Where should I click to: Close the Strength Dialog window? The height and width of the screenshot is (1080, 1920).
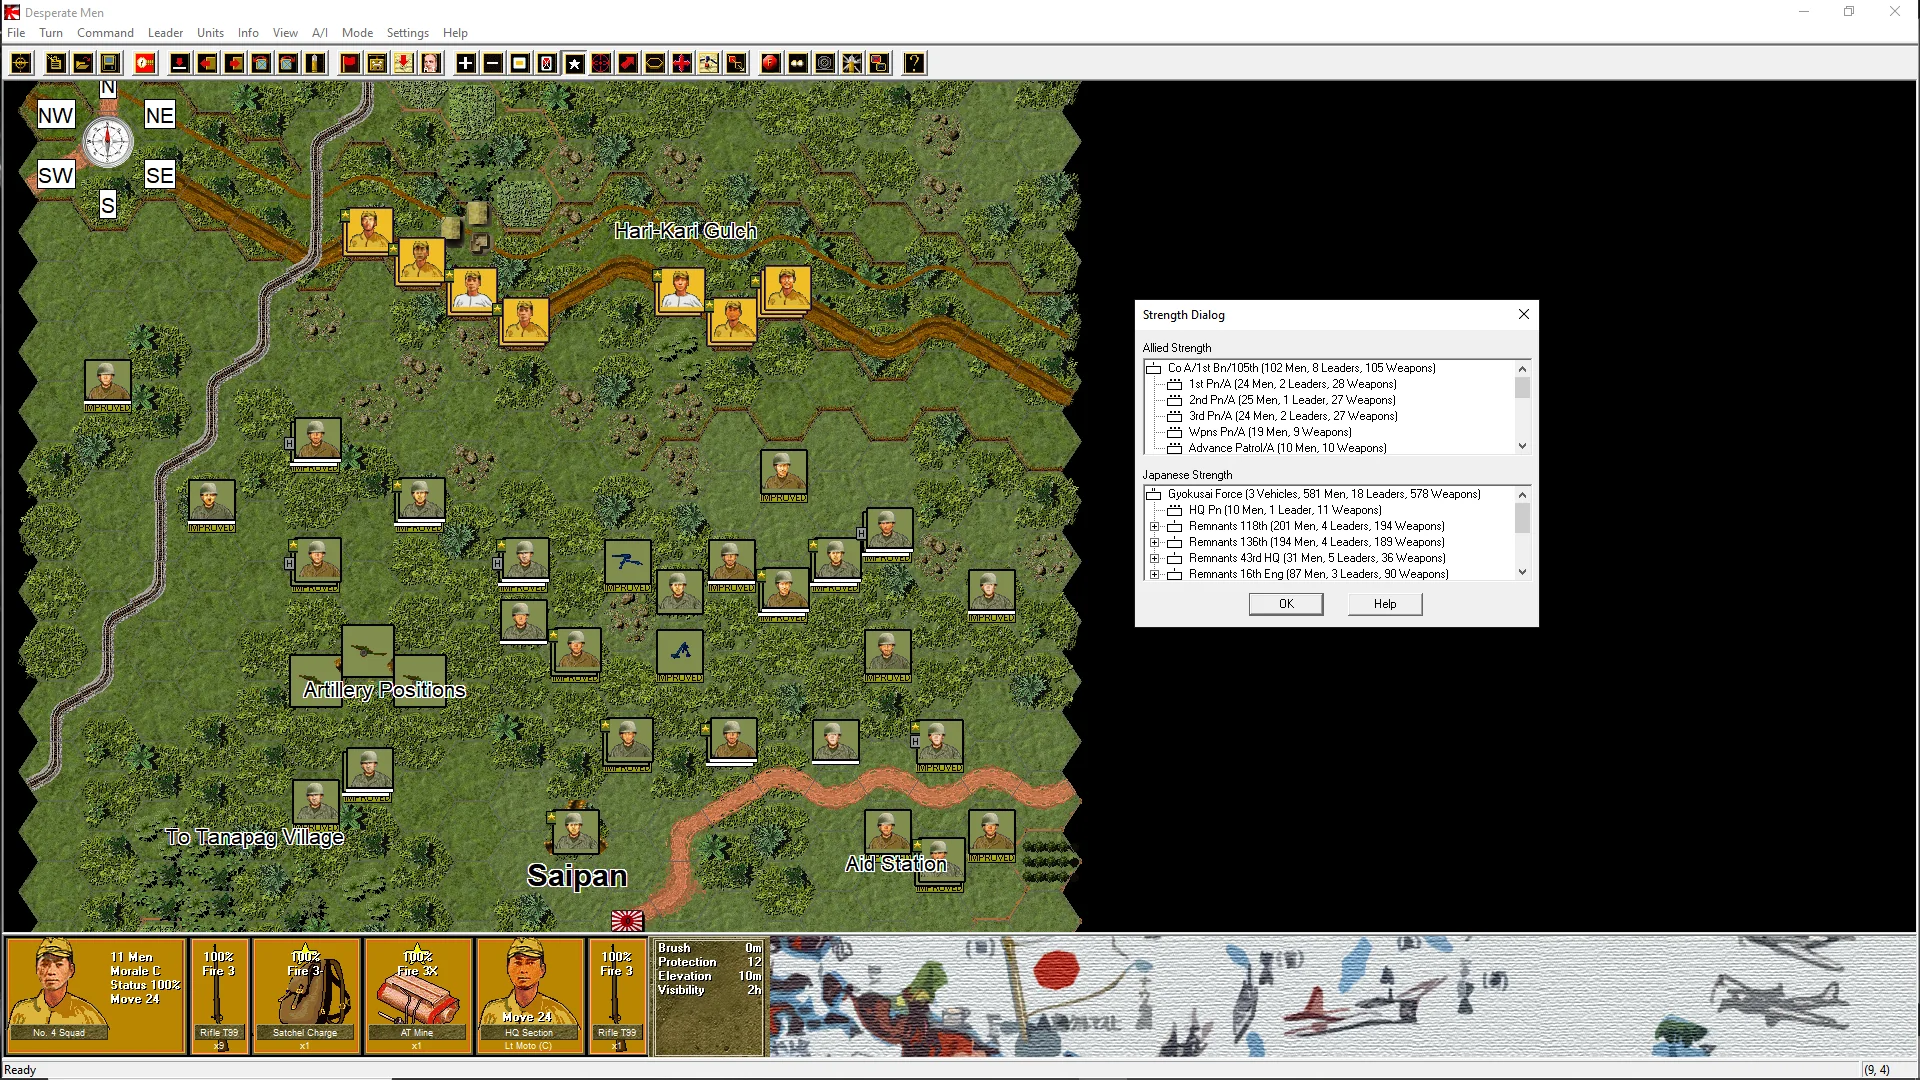1524,314
